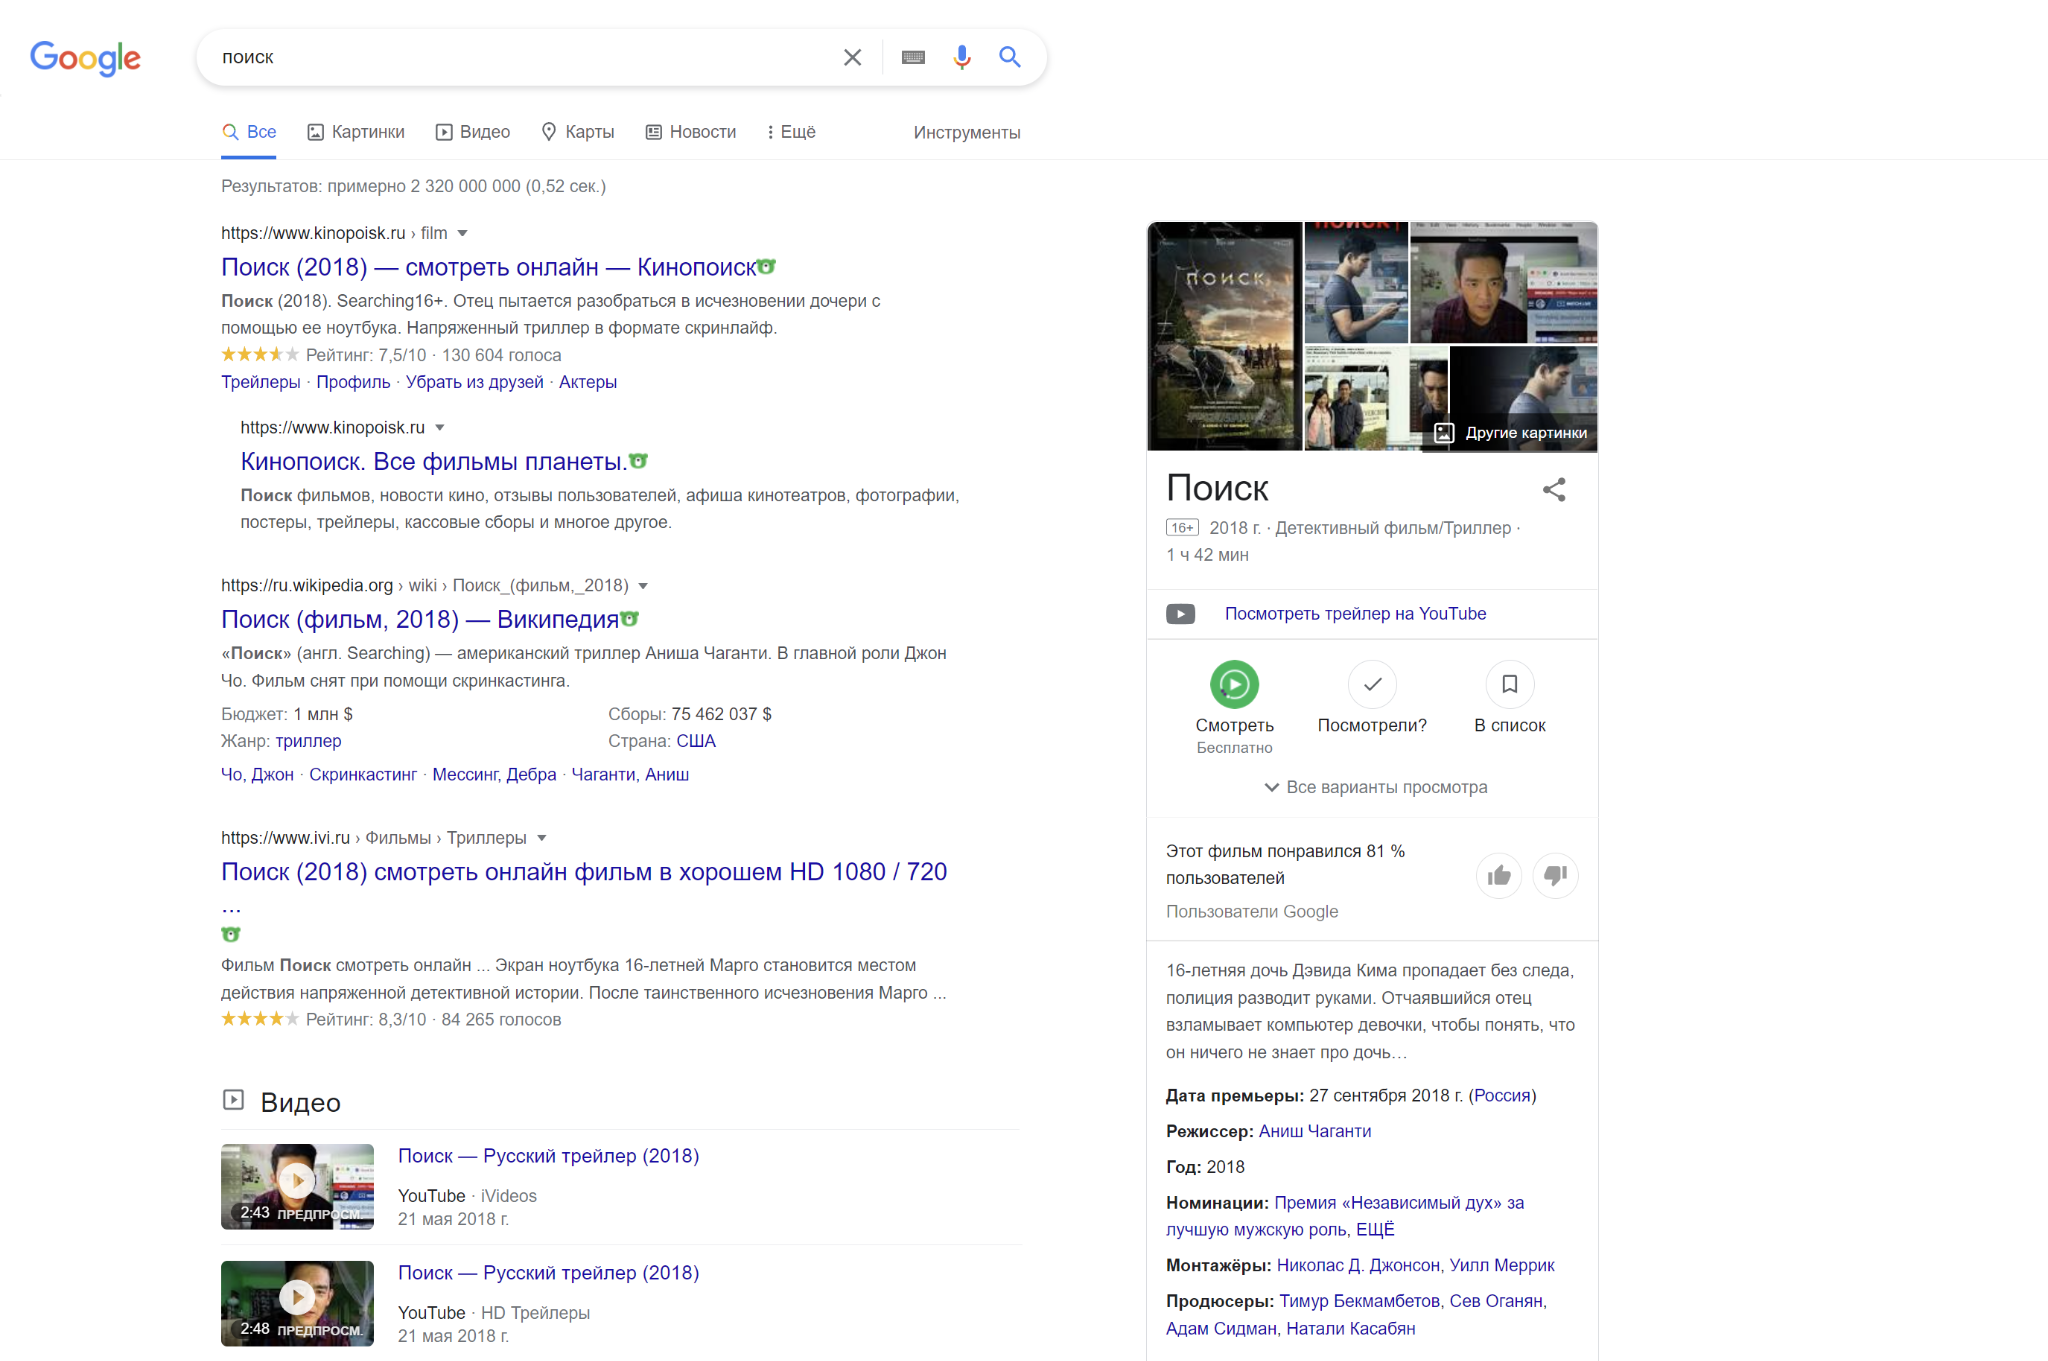Screen dimensions: 2048x1361
Task: Open Тимур Бекмамбетов link
Action: coord(1359,1301)
